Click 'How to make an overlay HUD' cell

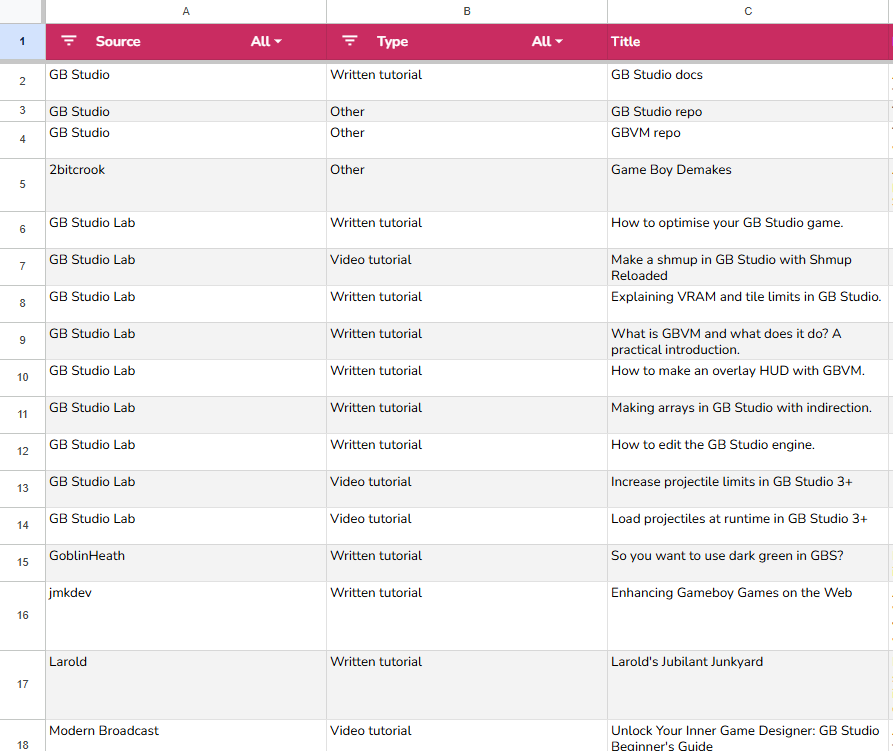748,378
